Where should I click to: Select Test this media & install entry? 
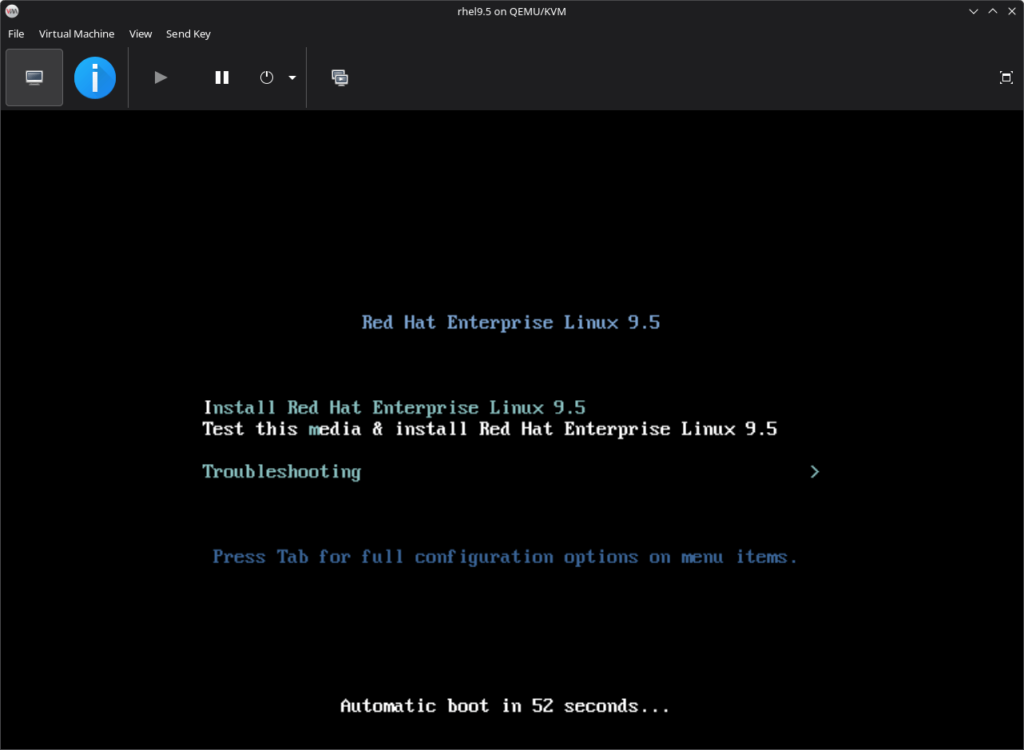tap(490, 429)
